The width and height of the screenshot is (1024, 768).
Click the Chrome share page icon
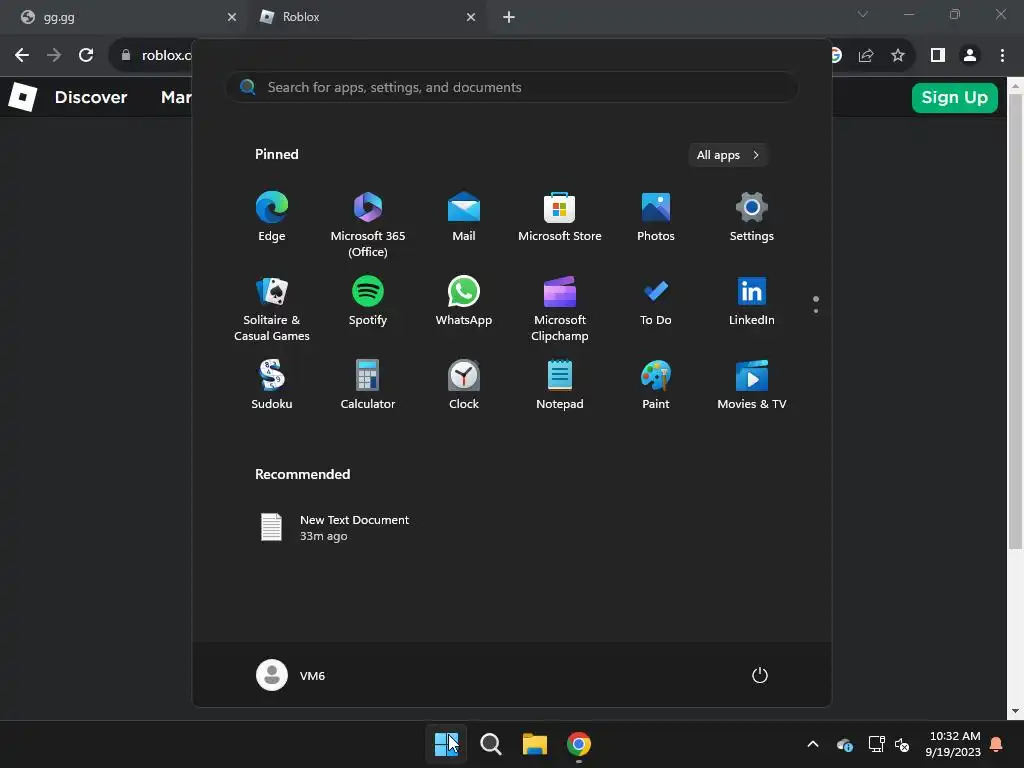[866, 56]
